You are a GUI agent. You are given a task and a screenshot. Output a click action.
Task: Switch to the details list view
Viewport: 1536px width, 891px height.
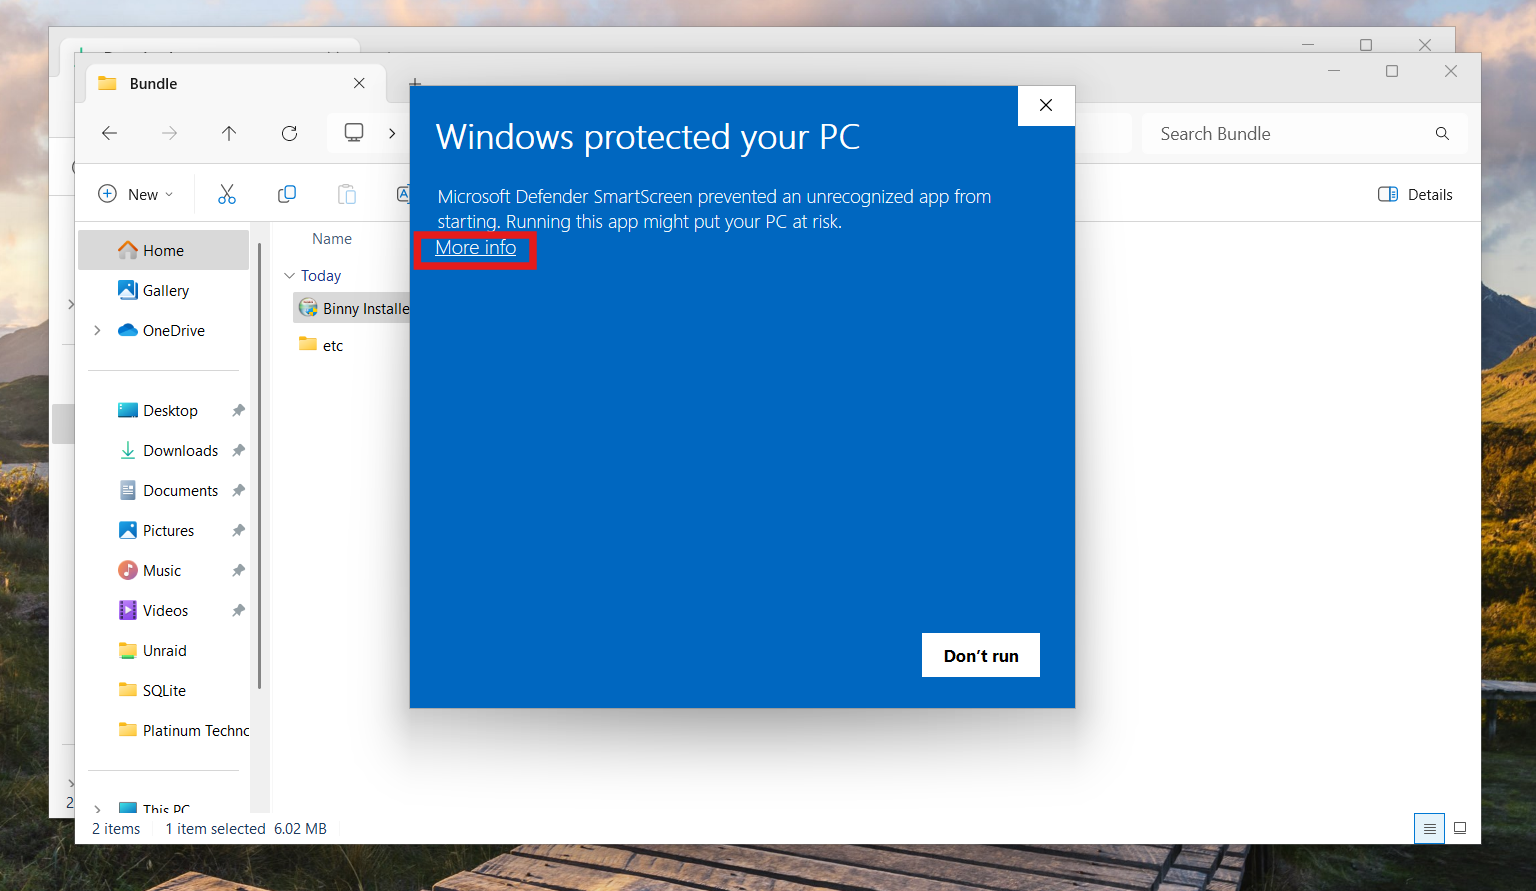click(x=1429, y=828)
